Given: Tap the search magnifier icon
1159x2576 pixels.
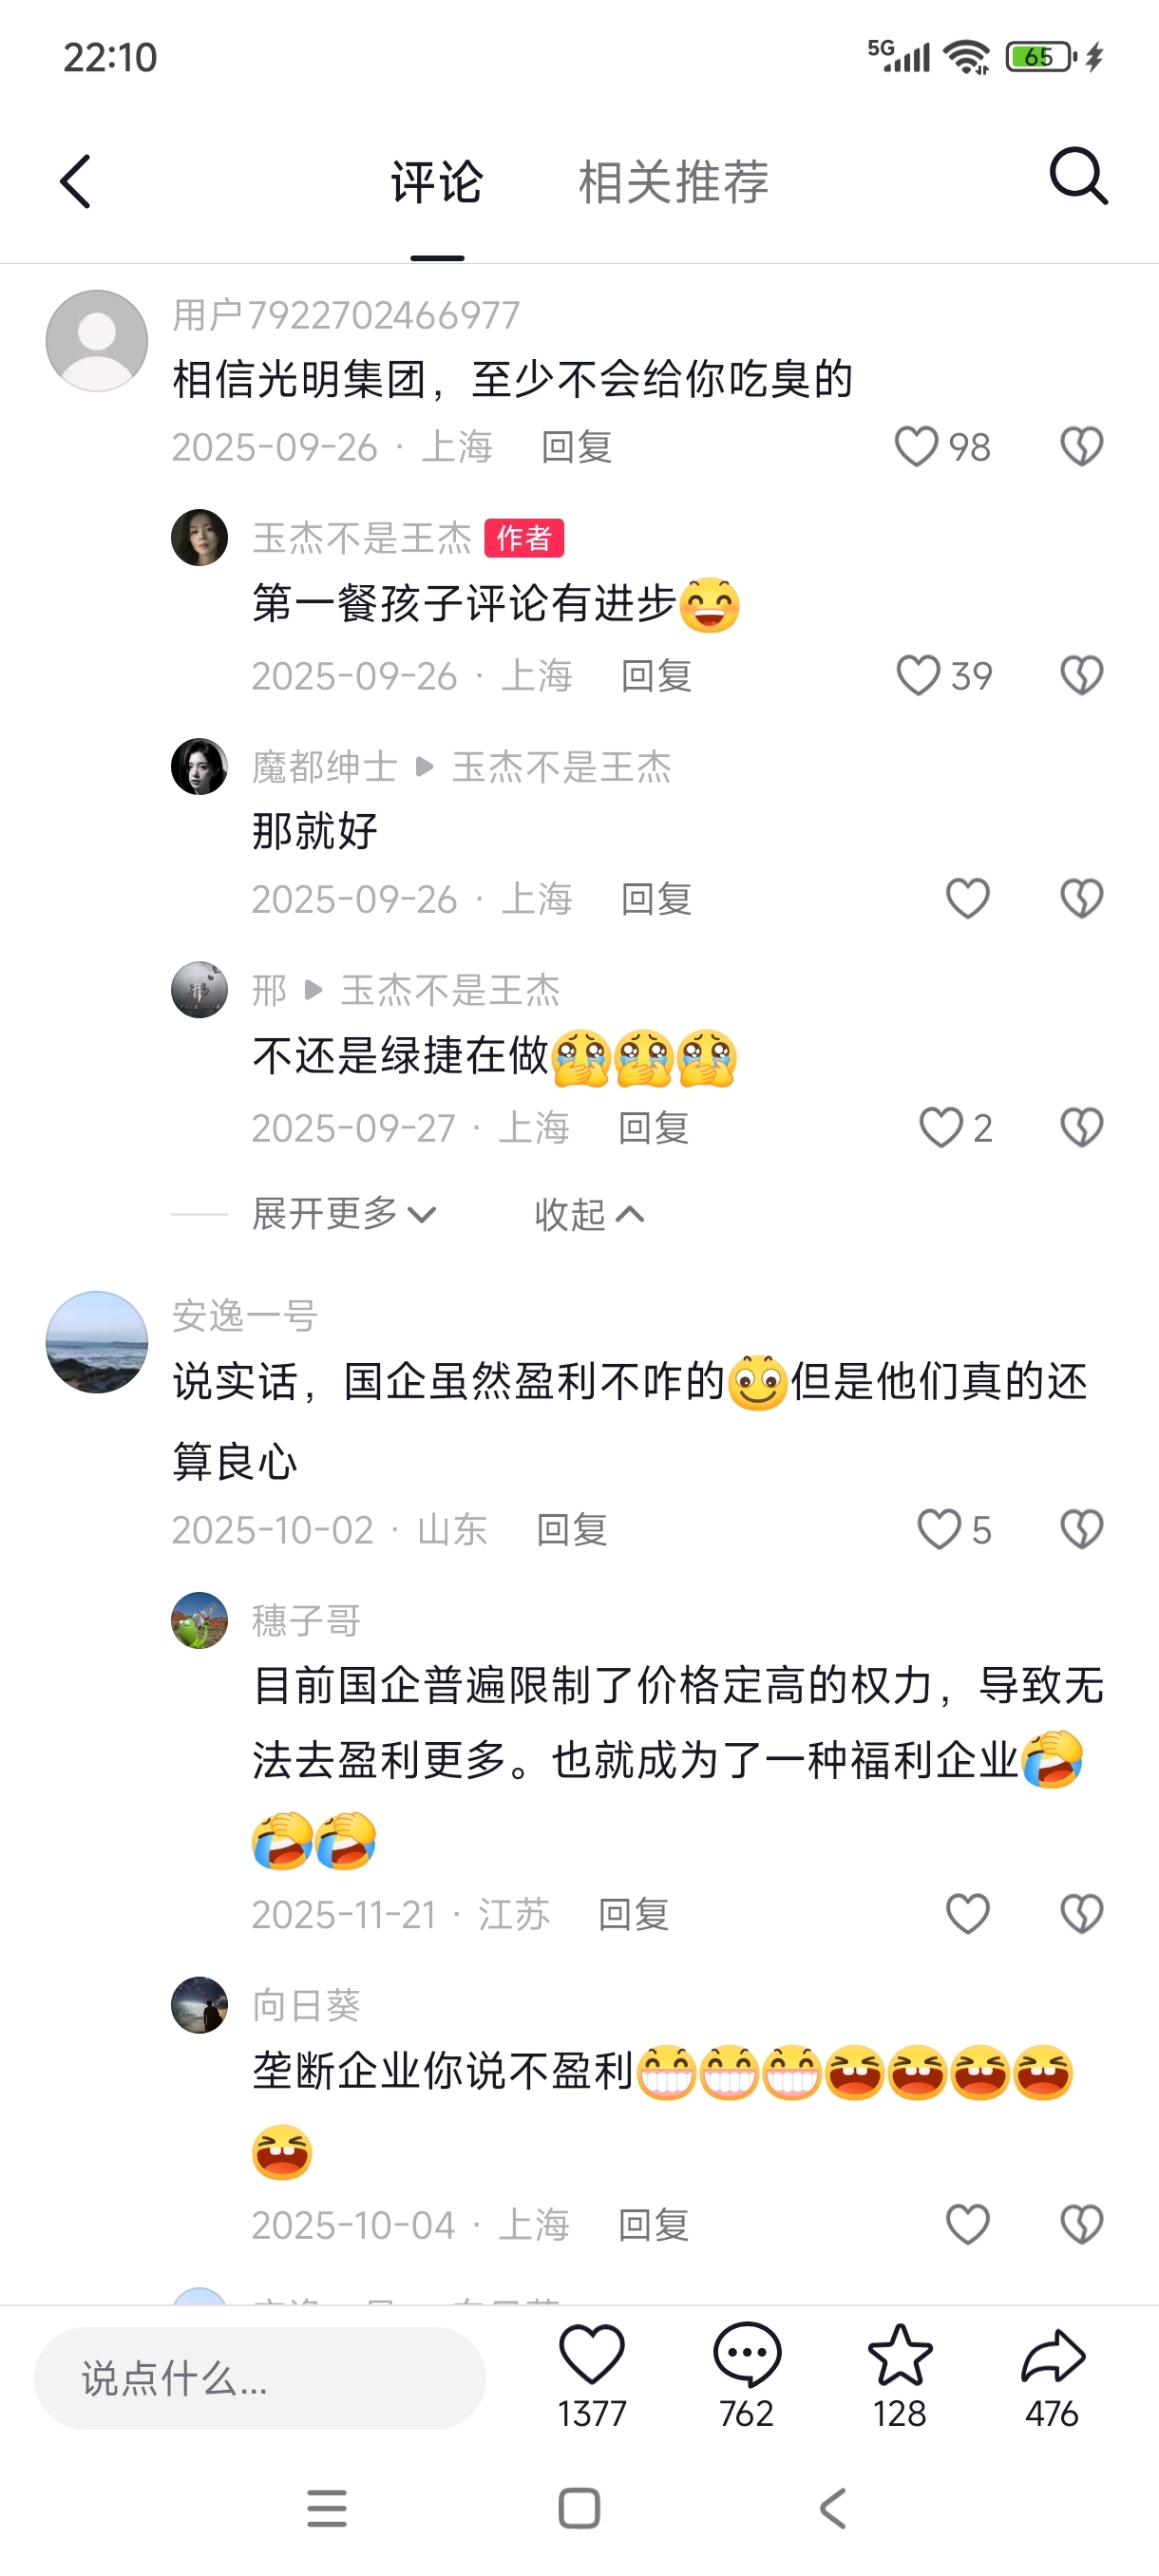Looking at the screenshot, I should 1078,177.
